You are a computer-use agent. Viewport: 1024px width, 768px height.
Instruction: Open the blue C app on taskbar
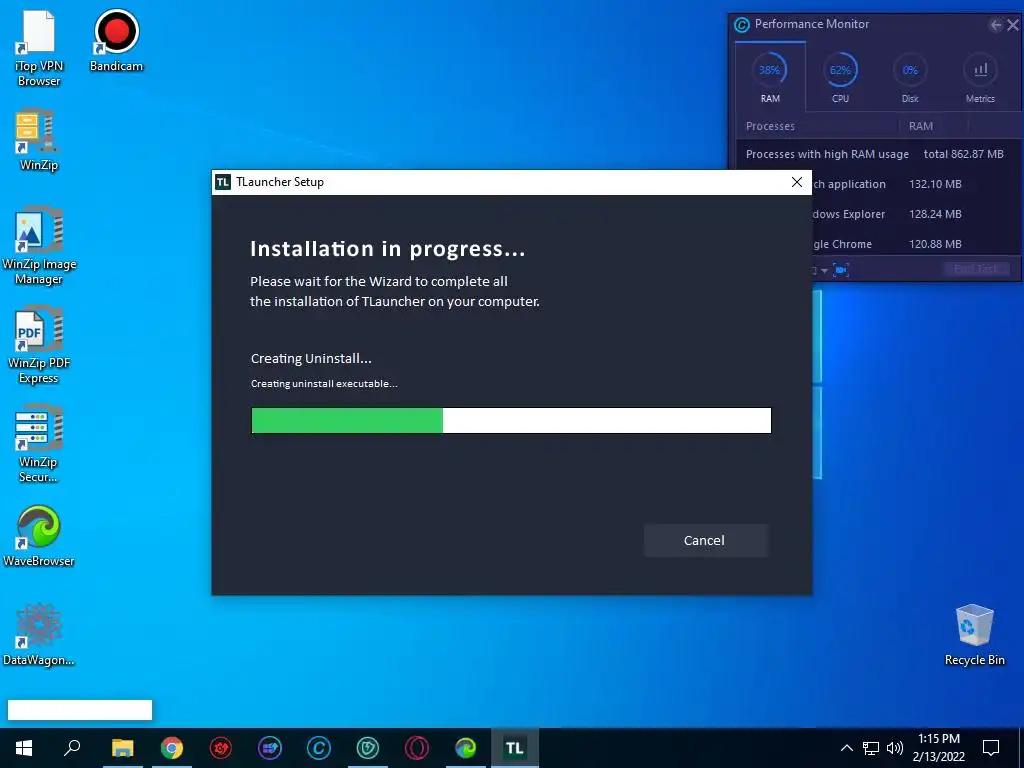pyautogui.click(x=319, y=748)
